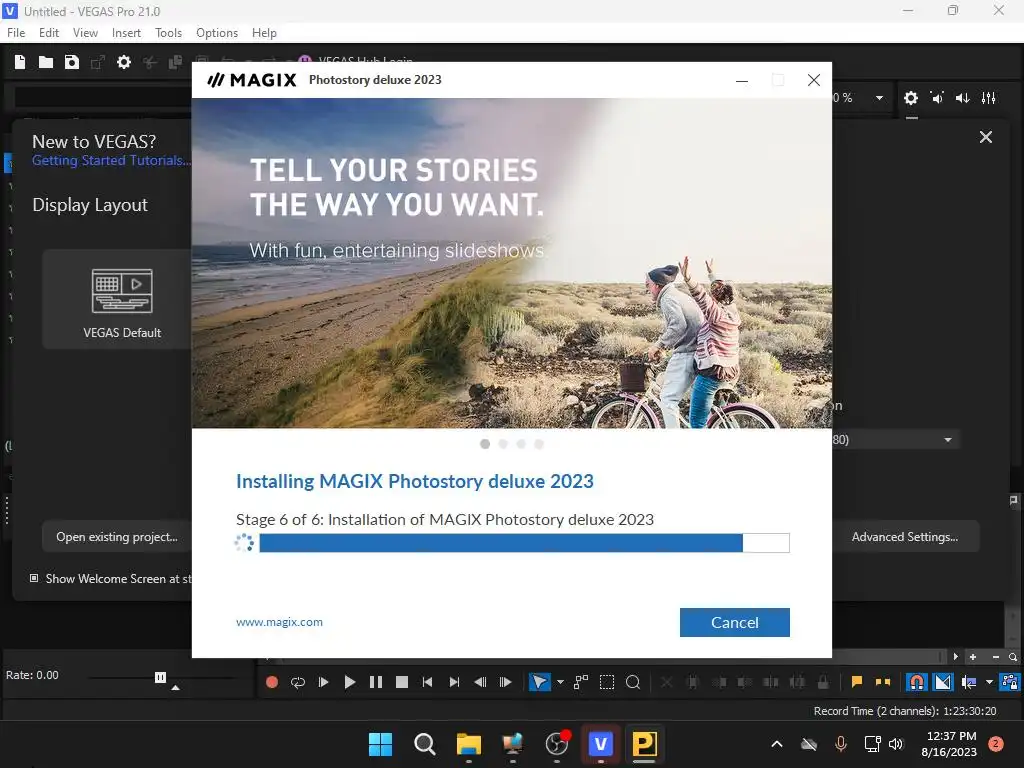Close the VEGAS welcome screen panel
Screen dimensions: 1024x768
point(986,137)
